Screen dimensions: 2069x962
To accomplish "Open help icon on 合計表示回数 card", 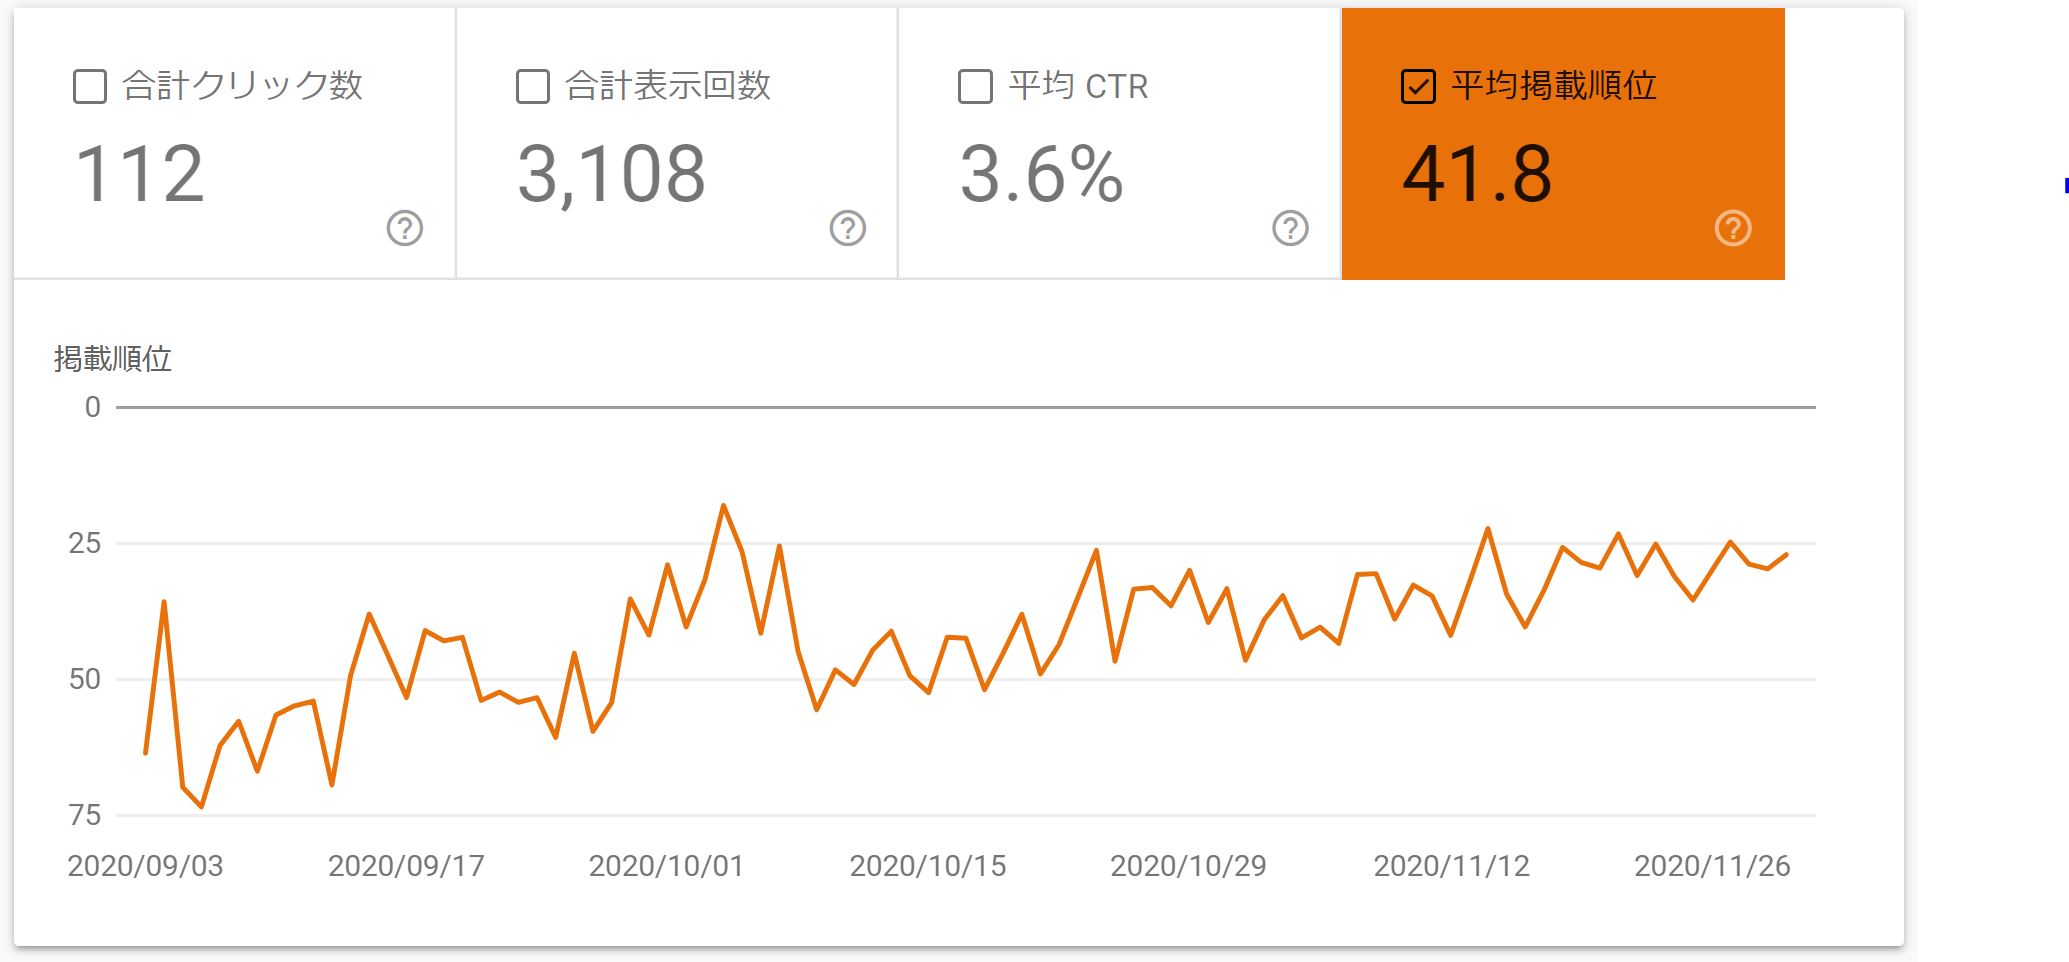I will [x=848, y=228].
